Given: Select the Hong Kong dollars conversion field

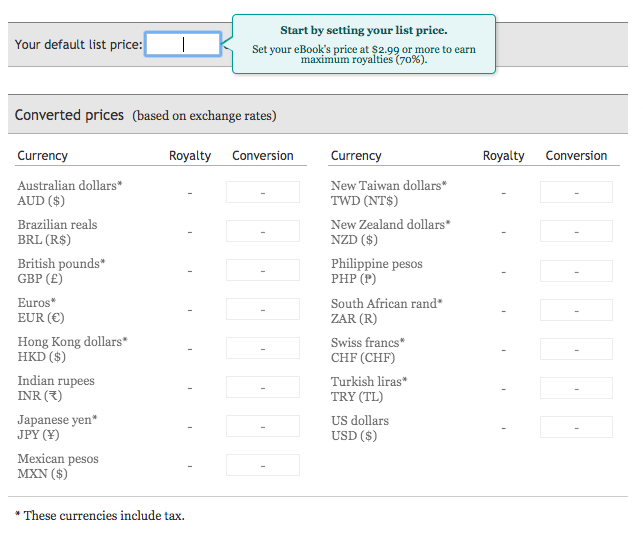Looking at the screenshot, I should tap(262, 349).
